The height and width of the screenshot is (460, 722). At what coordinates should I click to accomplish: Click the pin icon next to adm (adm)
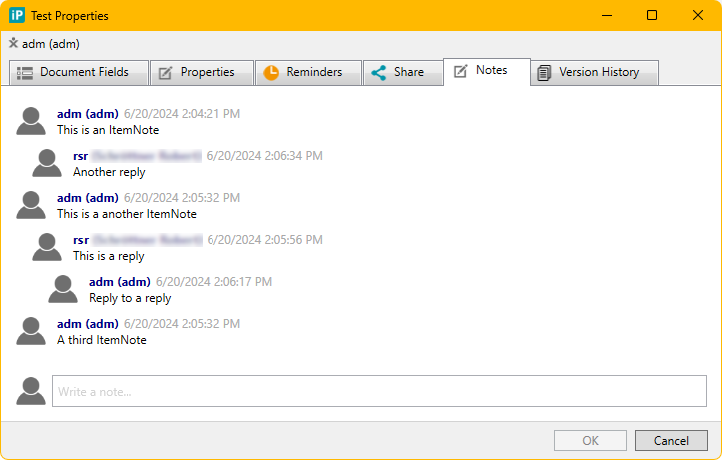pos(13,43)
